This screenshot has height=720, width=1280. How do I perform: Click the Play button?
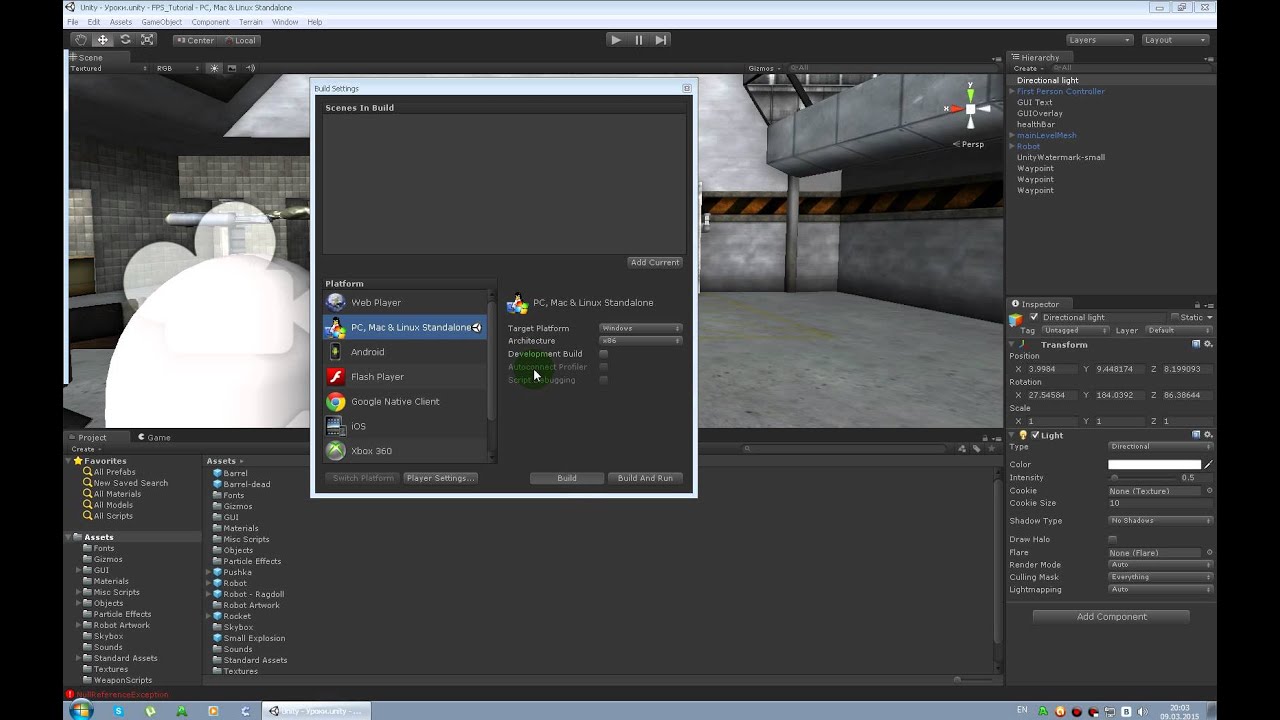(x=616, y=40)
